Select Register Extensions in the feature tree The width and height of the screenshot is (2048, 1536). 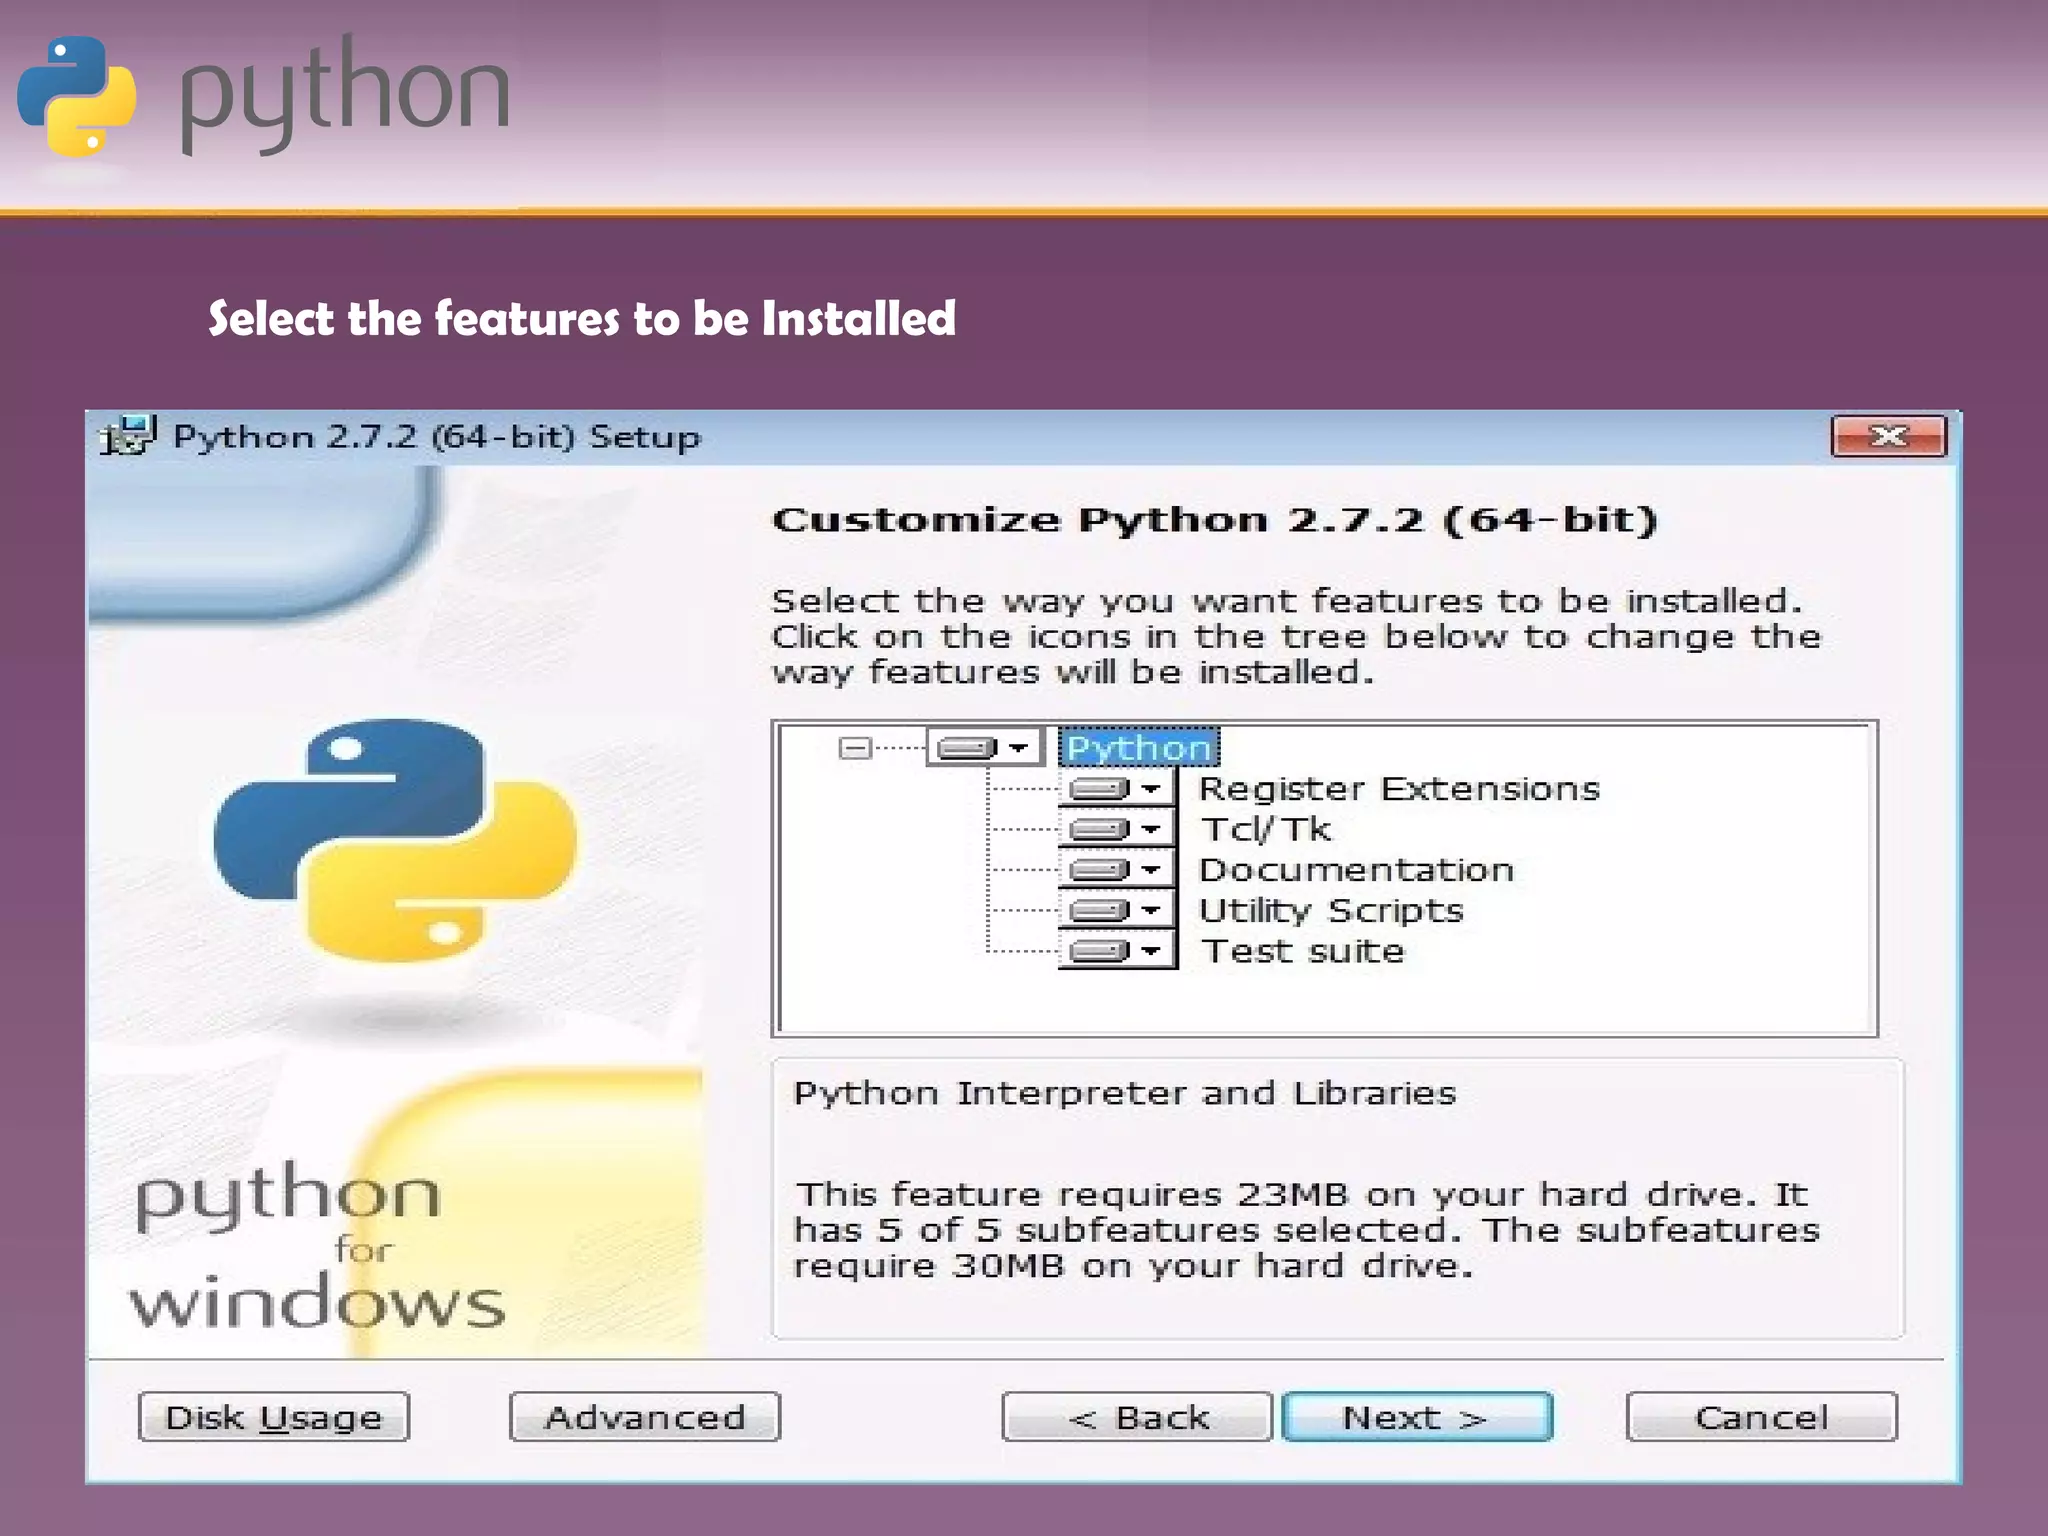pyautogui.click(x=1399, y=789)
